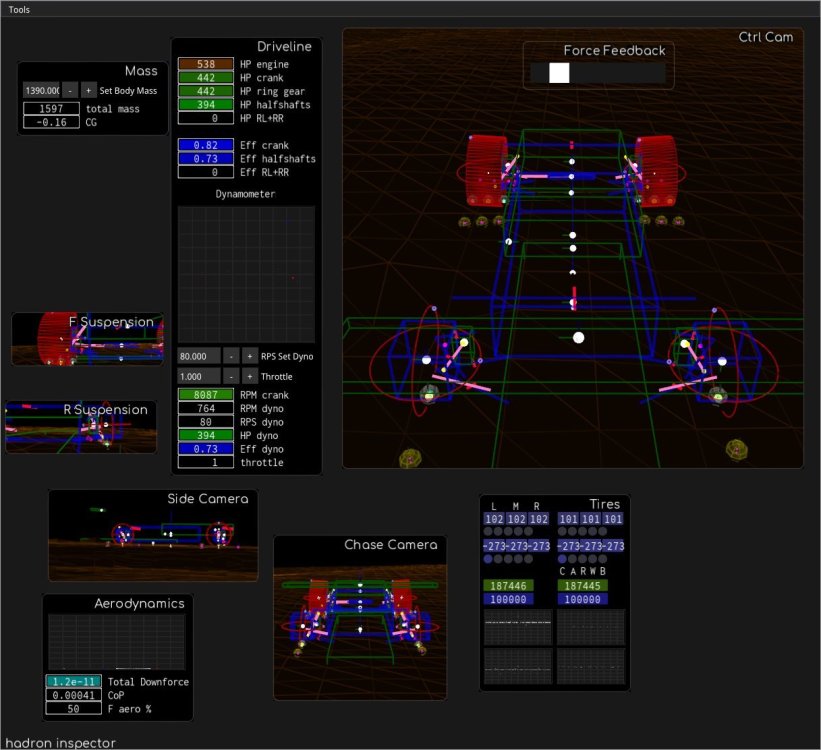Viewport: 821px width, 750px height.
Task: Select the F aero % value 50
Action: [74, 709]
